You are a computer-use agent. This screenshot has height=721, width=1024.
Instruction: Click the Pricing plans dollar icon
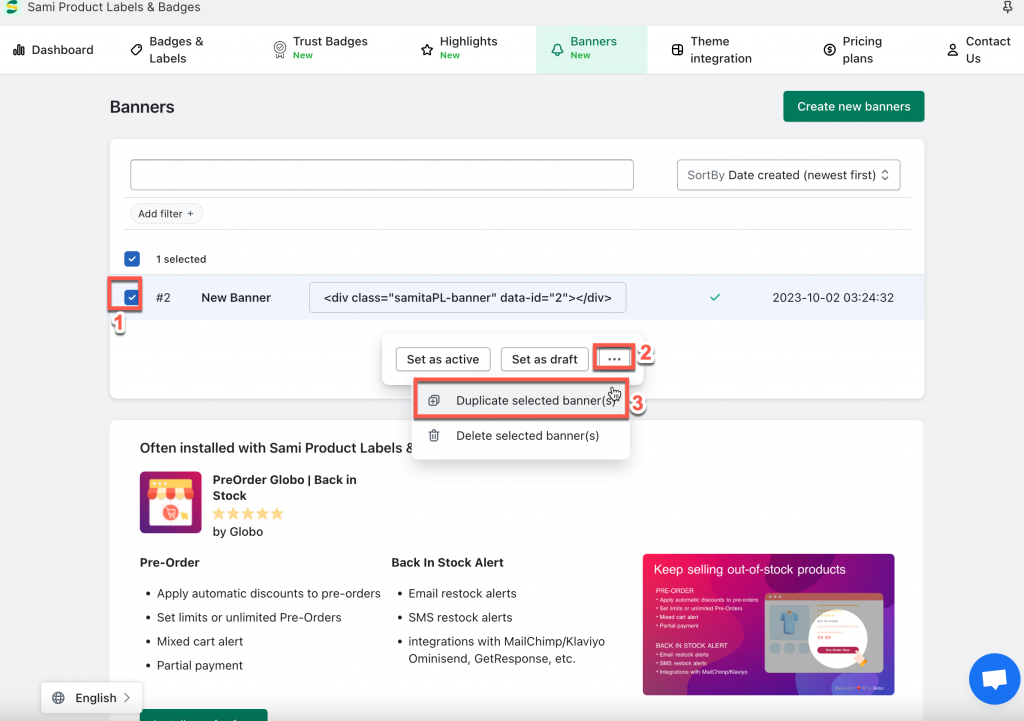click(829, 50)
